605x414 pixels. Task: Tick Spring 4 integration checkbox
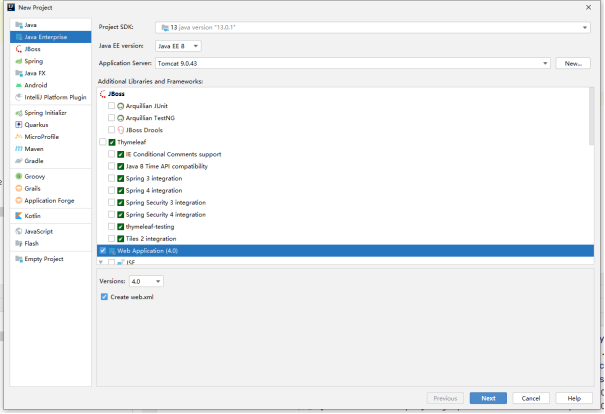tap(112, 190)
